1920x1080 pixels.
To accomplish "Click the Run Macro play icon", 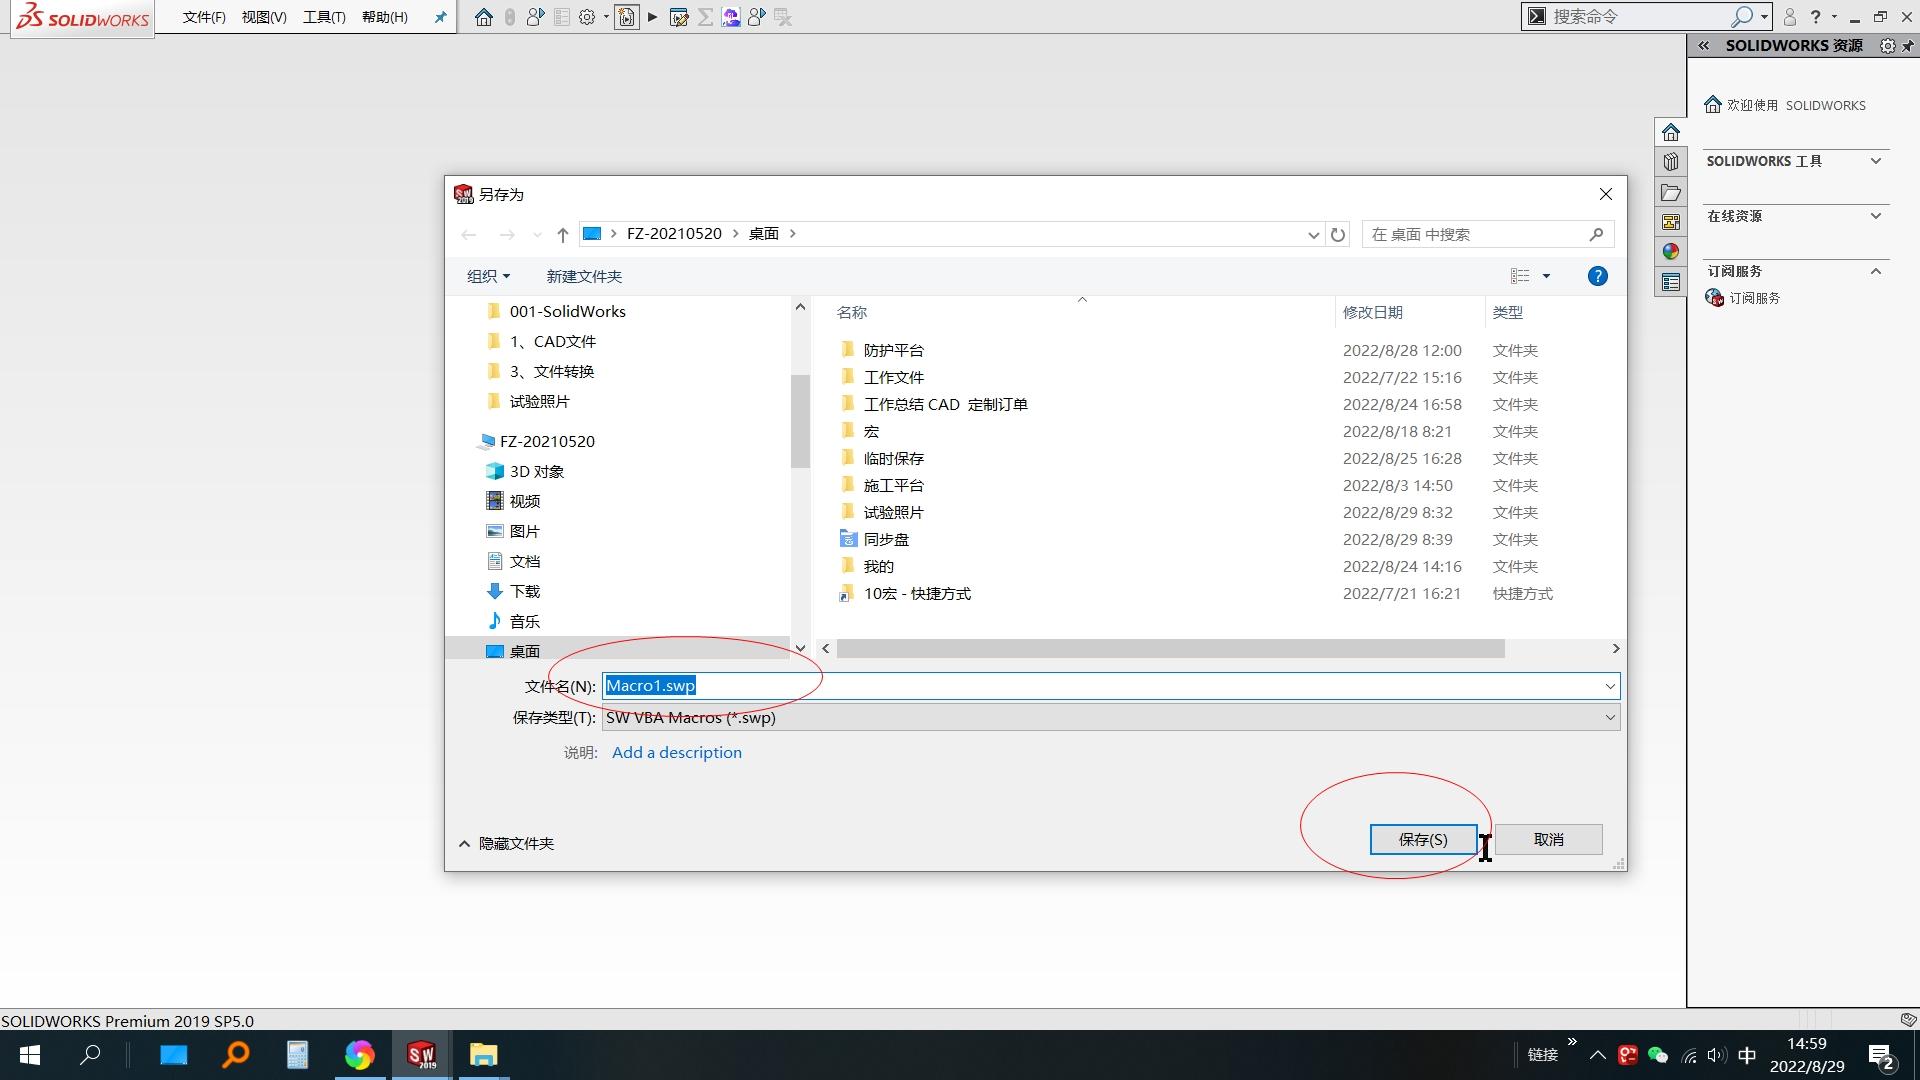I will (x=653, y=17).
